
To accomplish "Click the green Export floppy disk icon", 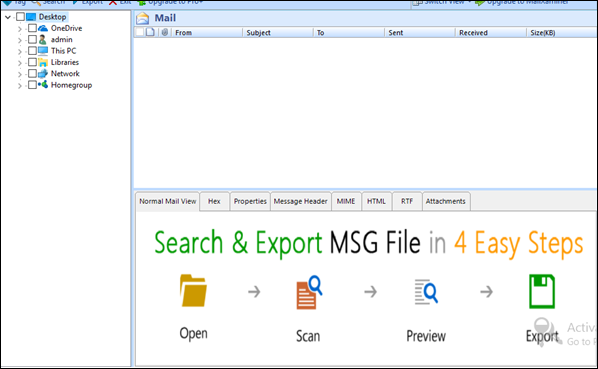I will click(542, 291).
